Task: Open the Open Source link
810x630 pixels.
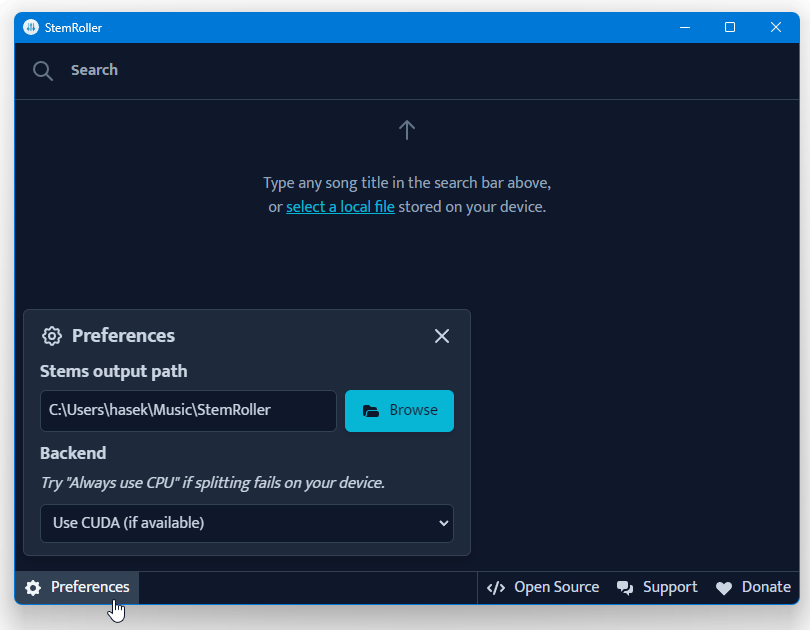Action: click(x=543, y=588)
